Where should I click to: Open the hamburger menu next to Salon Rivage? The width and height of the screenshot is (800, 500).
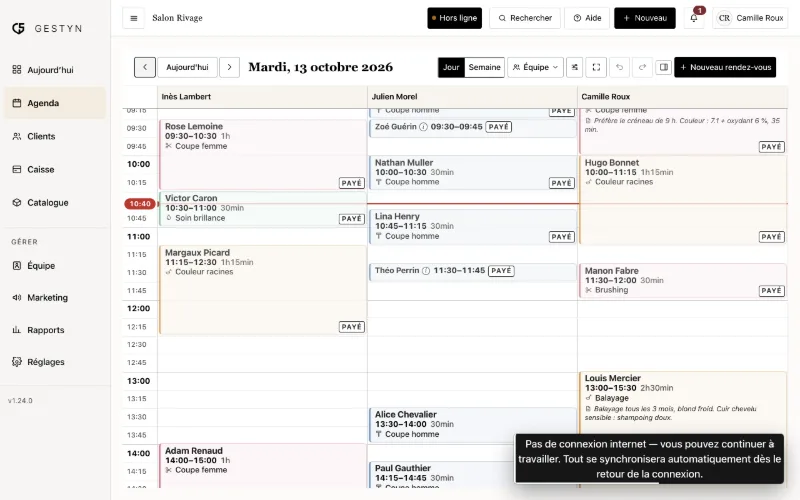click(134, 18)
